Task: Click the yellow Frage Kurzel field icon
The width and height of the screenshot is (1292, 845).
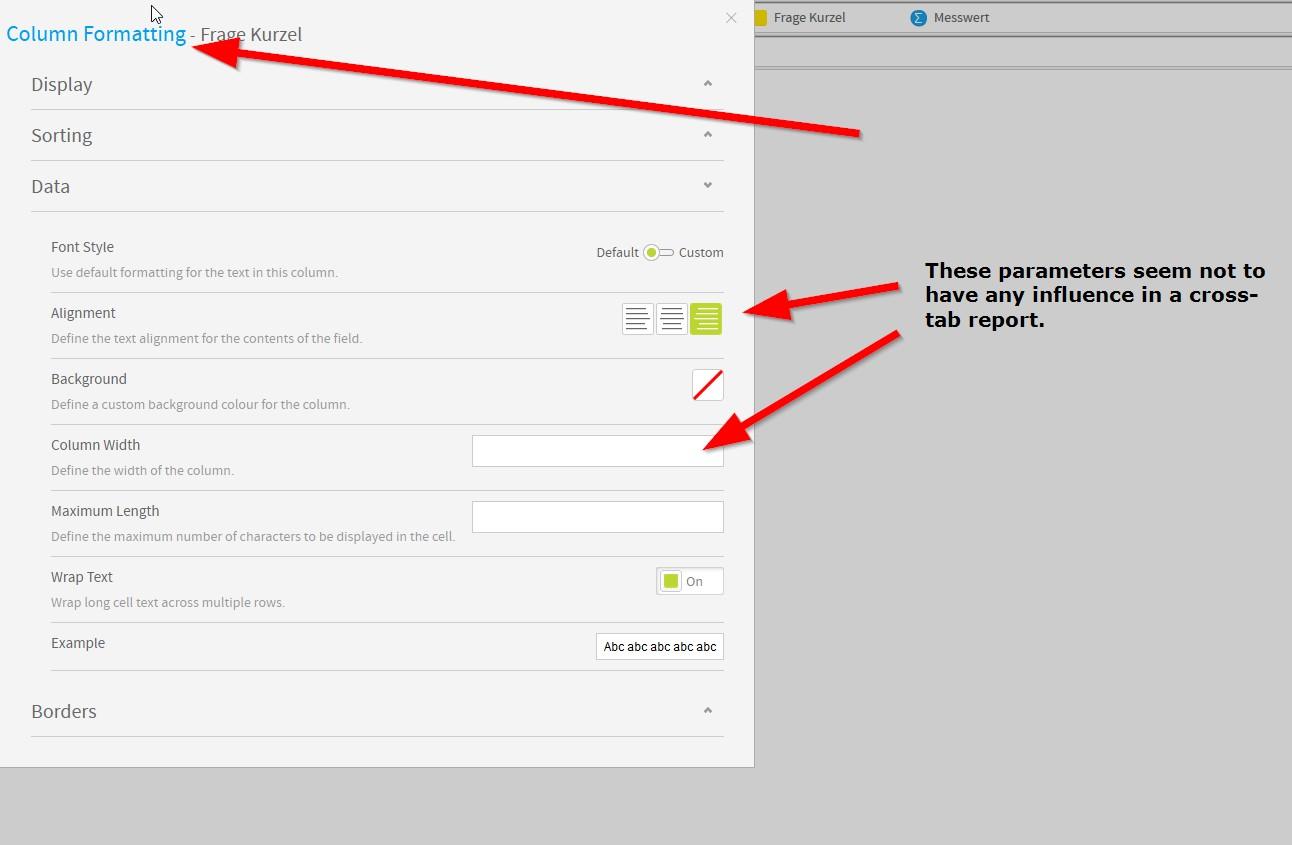Action: 760,18
